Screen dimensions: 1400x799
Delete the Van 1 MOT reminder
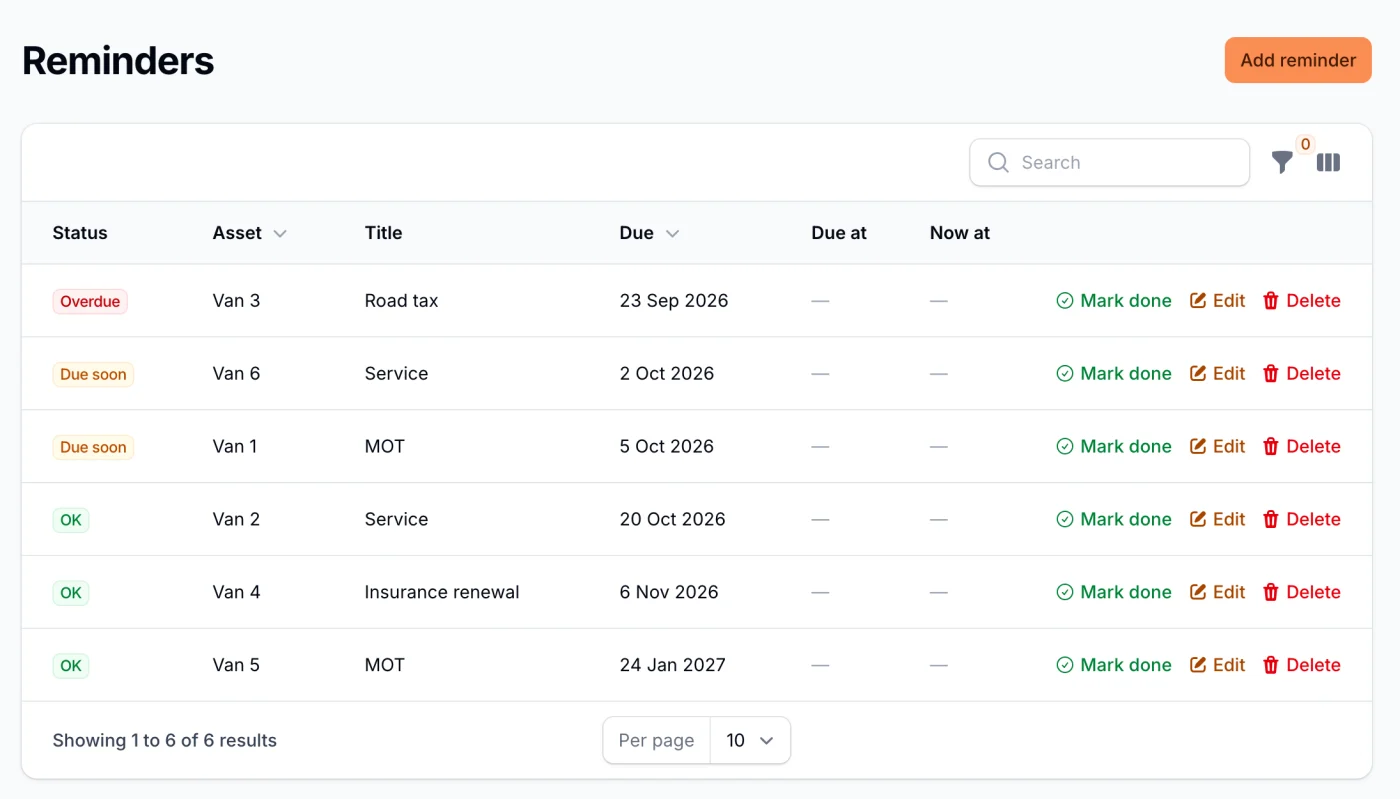pos(1301,447)
